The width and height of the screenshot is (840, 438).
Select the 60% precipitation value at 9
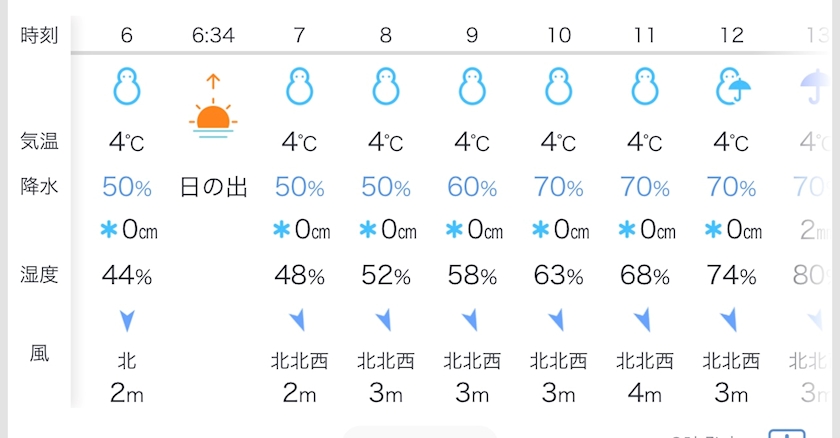click(472, 187)
